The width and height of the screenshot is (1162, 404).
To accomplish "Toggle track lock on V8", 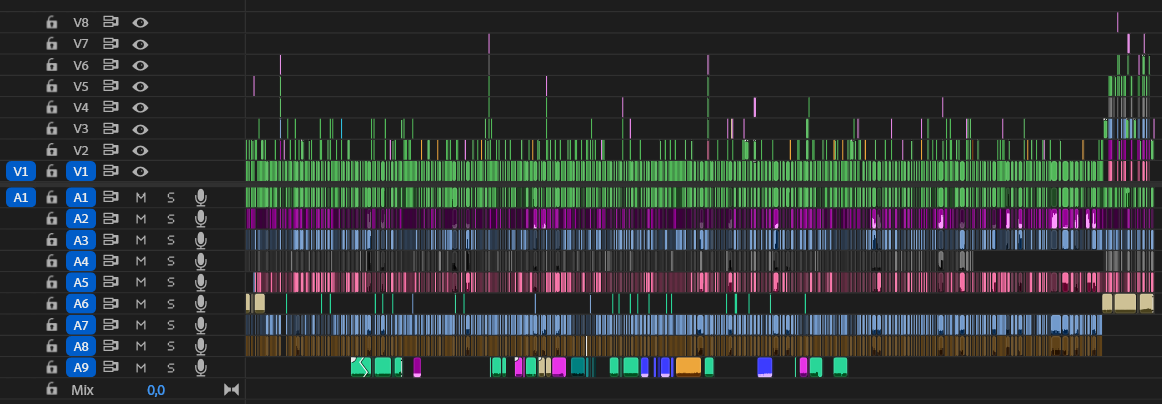I will click(51, 22).
